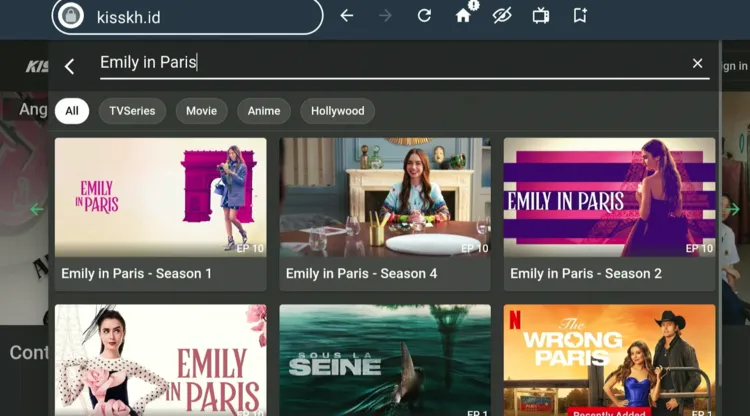Open the Sous la Seine poster

pos(385,360)
